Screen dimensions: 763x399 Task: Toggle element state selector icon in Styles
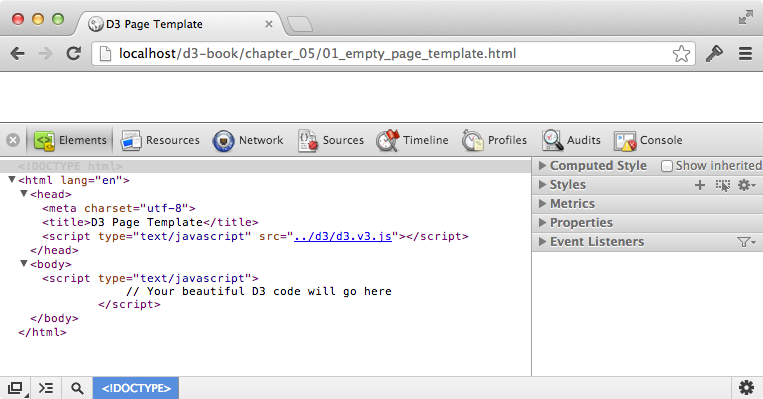[723, 185]
